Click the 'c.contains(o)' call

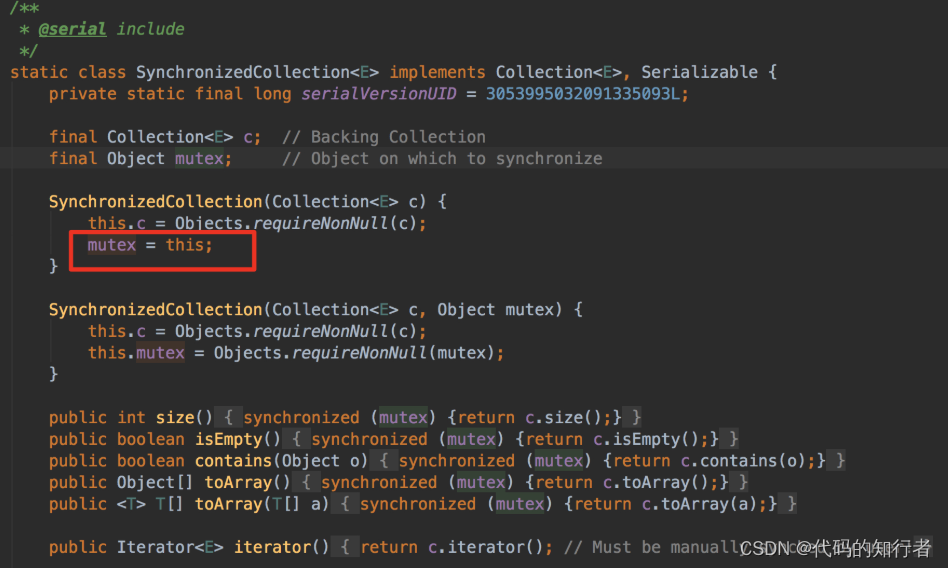(x=742, y=461)
